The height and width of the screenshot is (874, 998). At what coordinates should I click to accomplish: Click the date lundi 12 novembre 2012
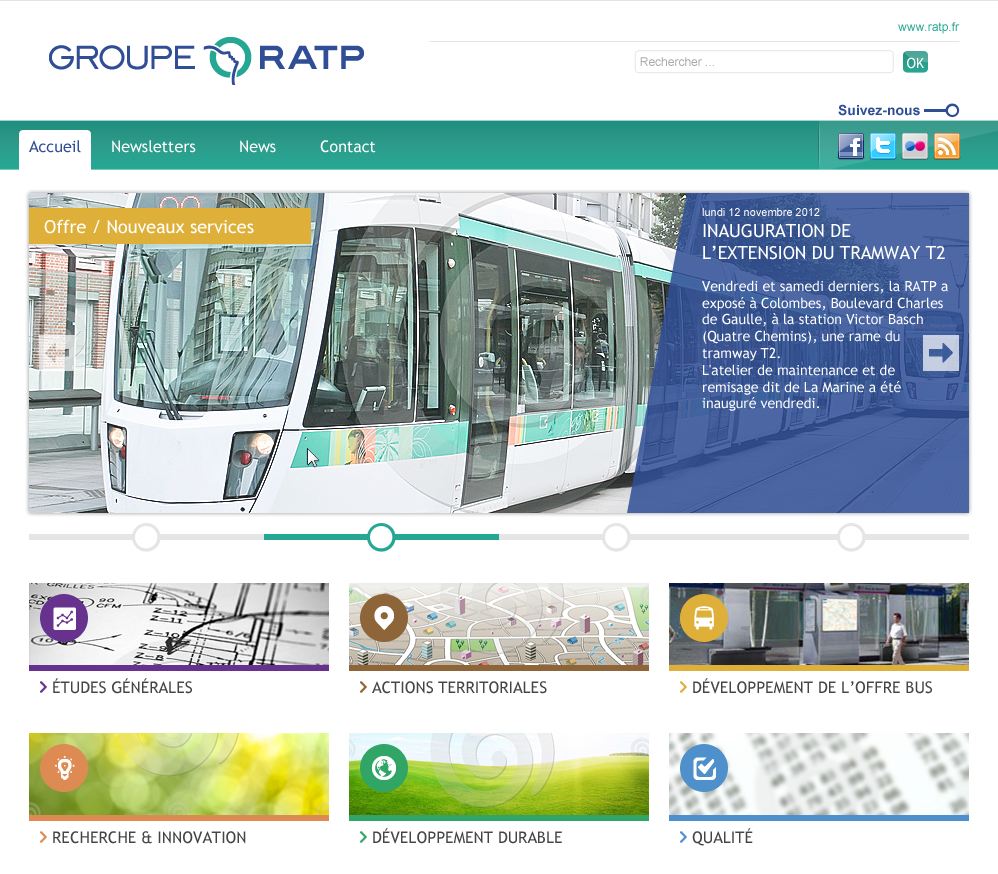[761, 212]
